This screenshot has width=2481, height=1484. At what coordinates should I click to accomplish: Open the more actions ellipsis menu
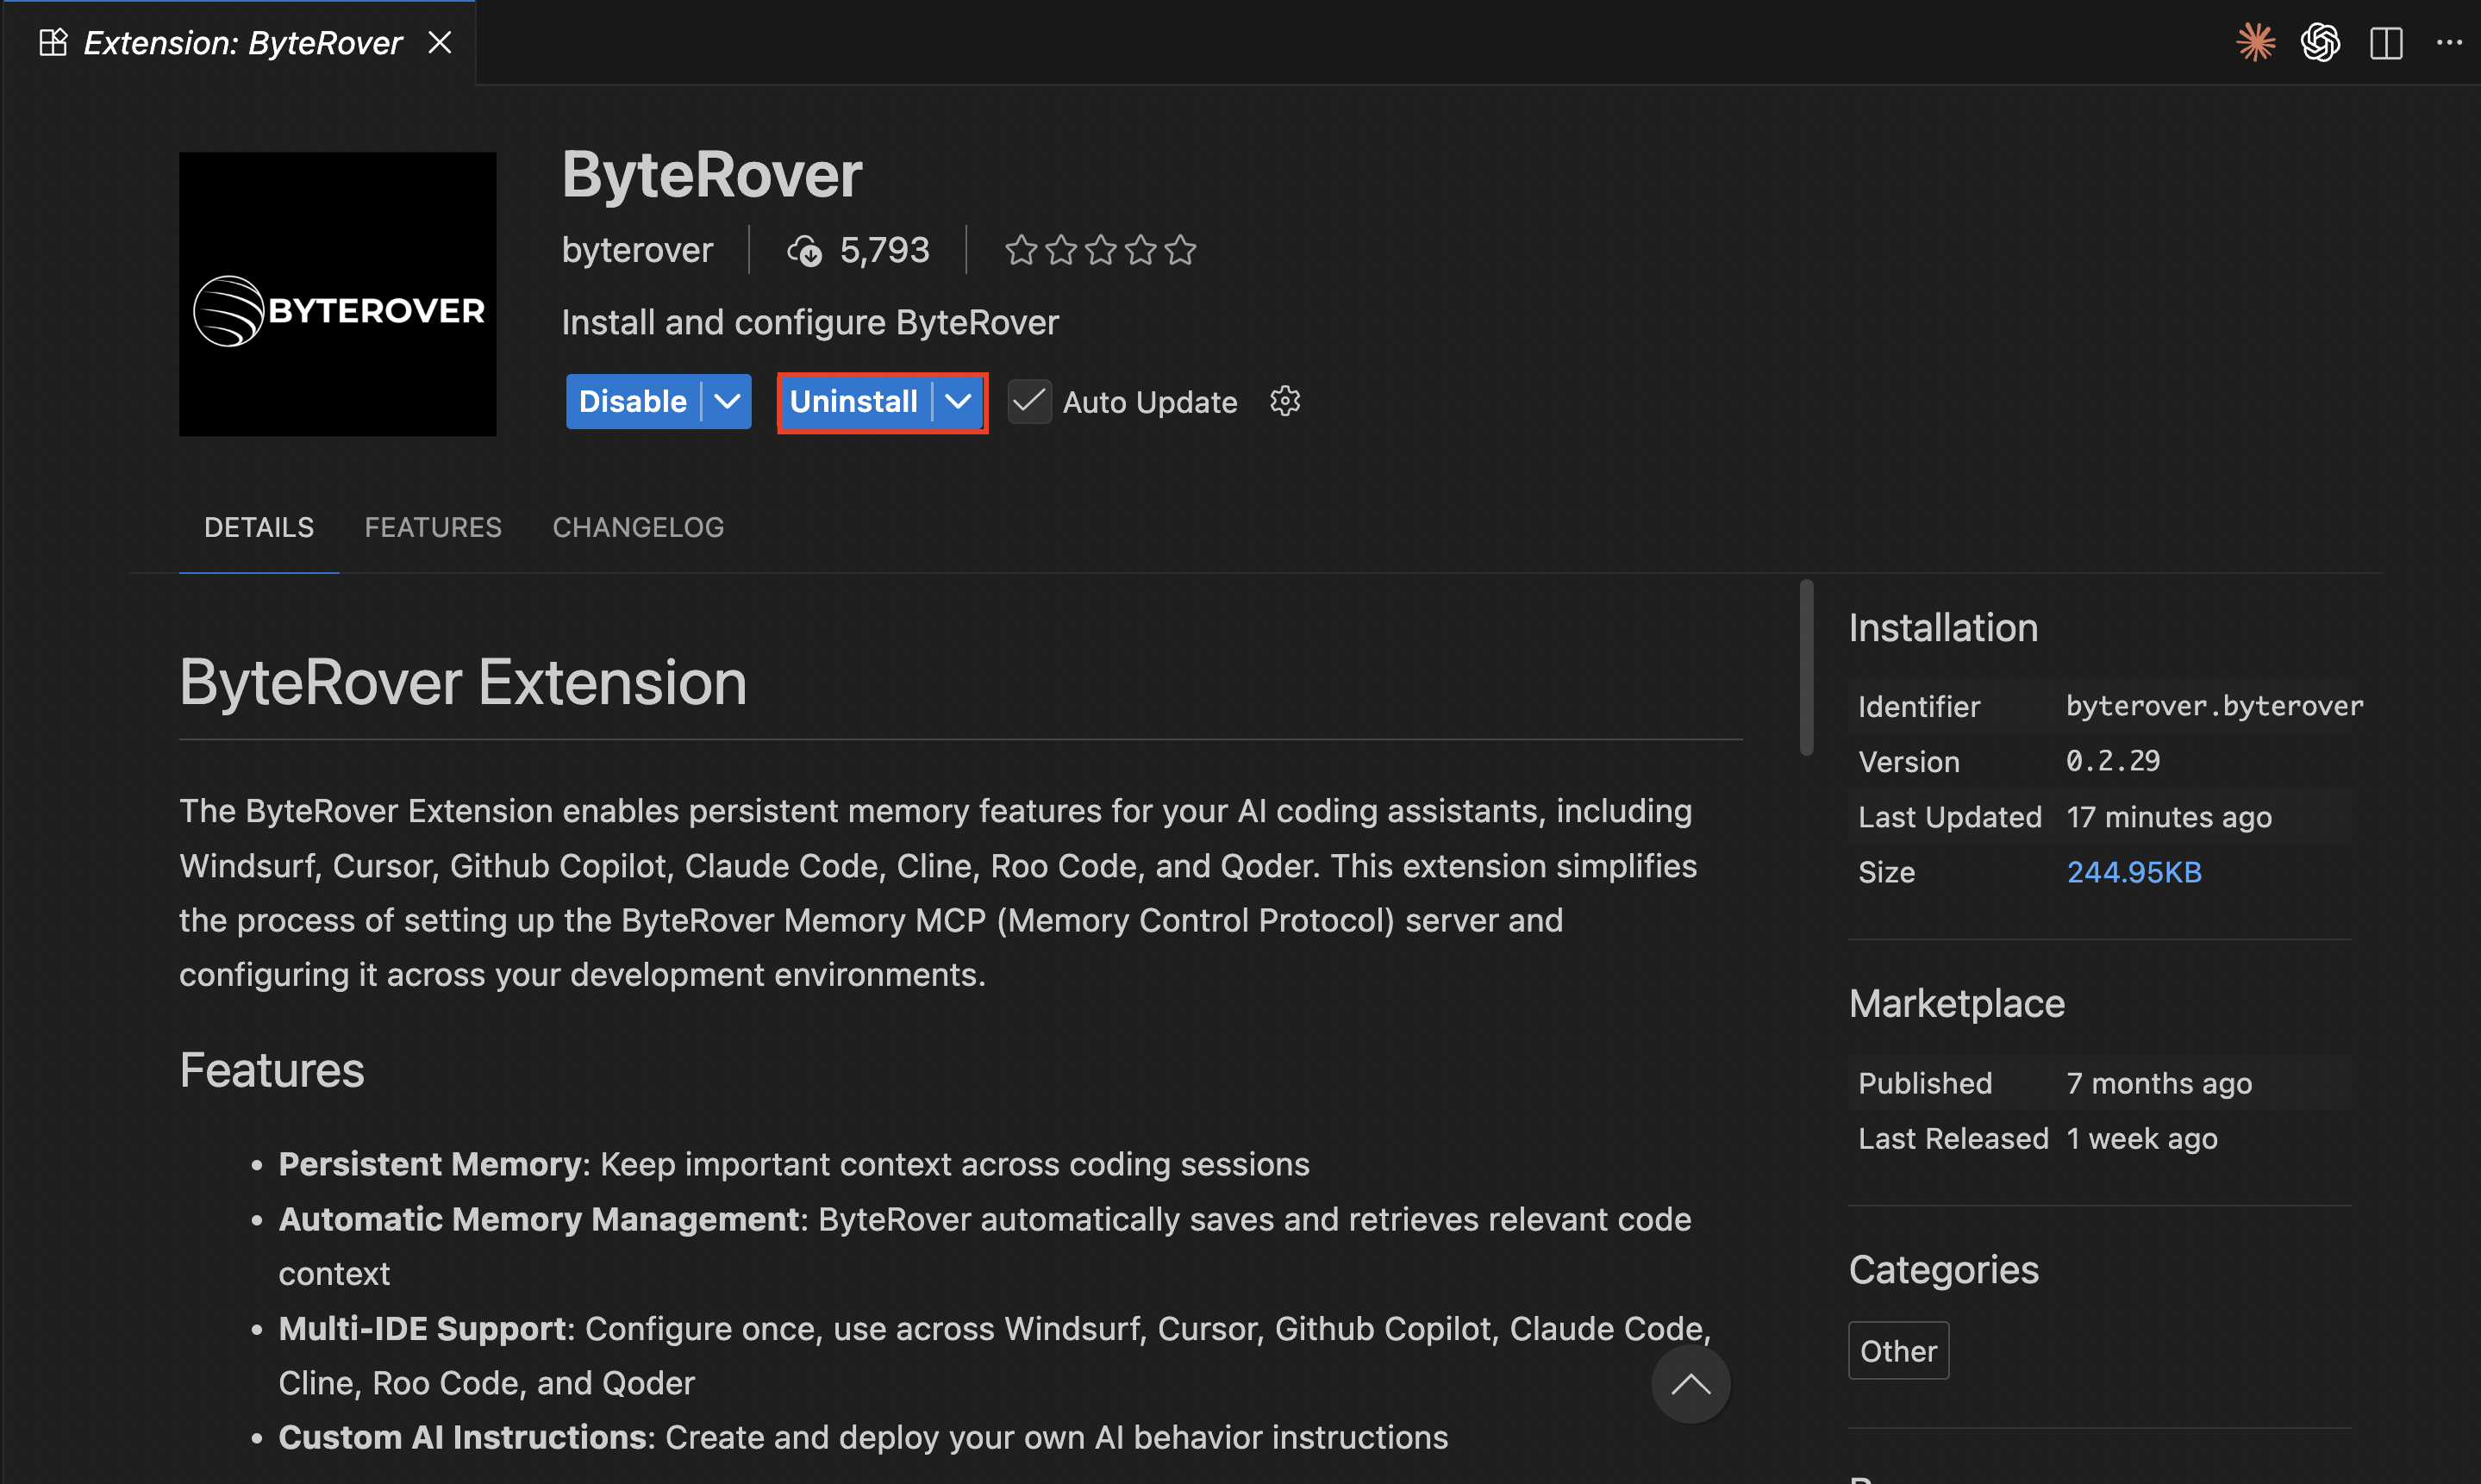tap(2450, 42)
